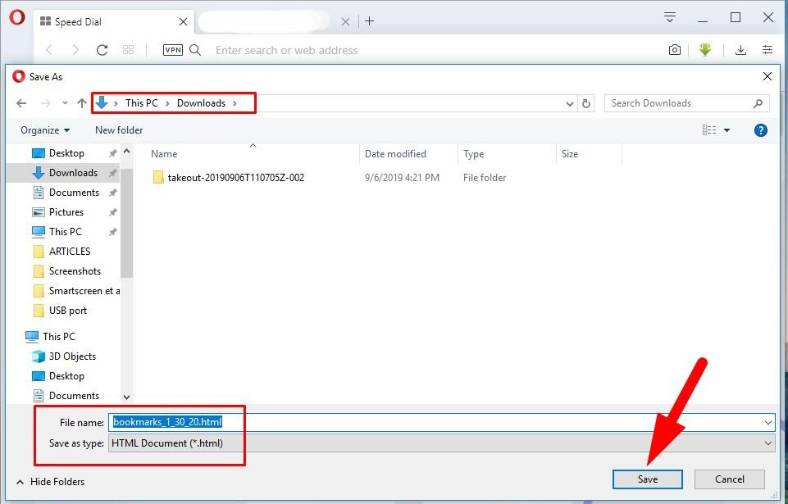Open view options dropdown arrow
Viewport: 788px width, 504px height.
(x=727, y=131)
